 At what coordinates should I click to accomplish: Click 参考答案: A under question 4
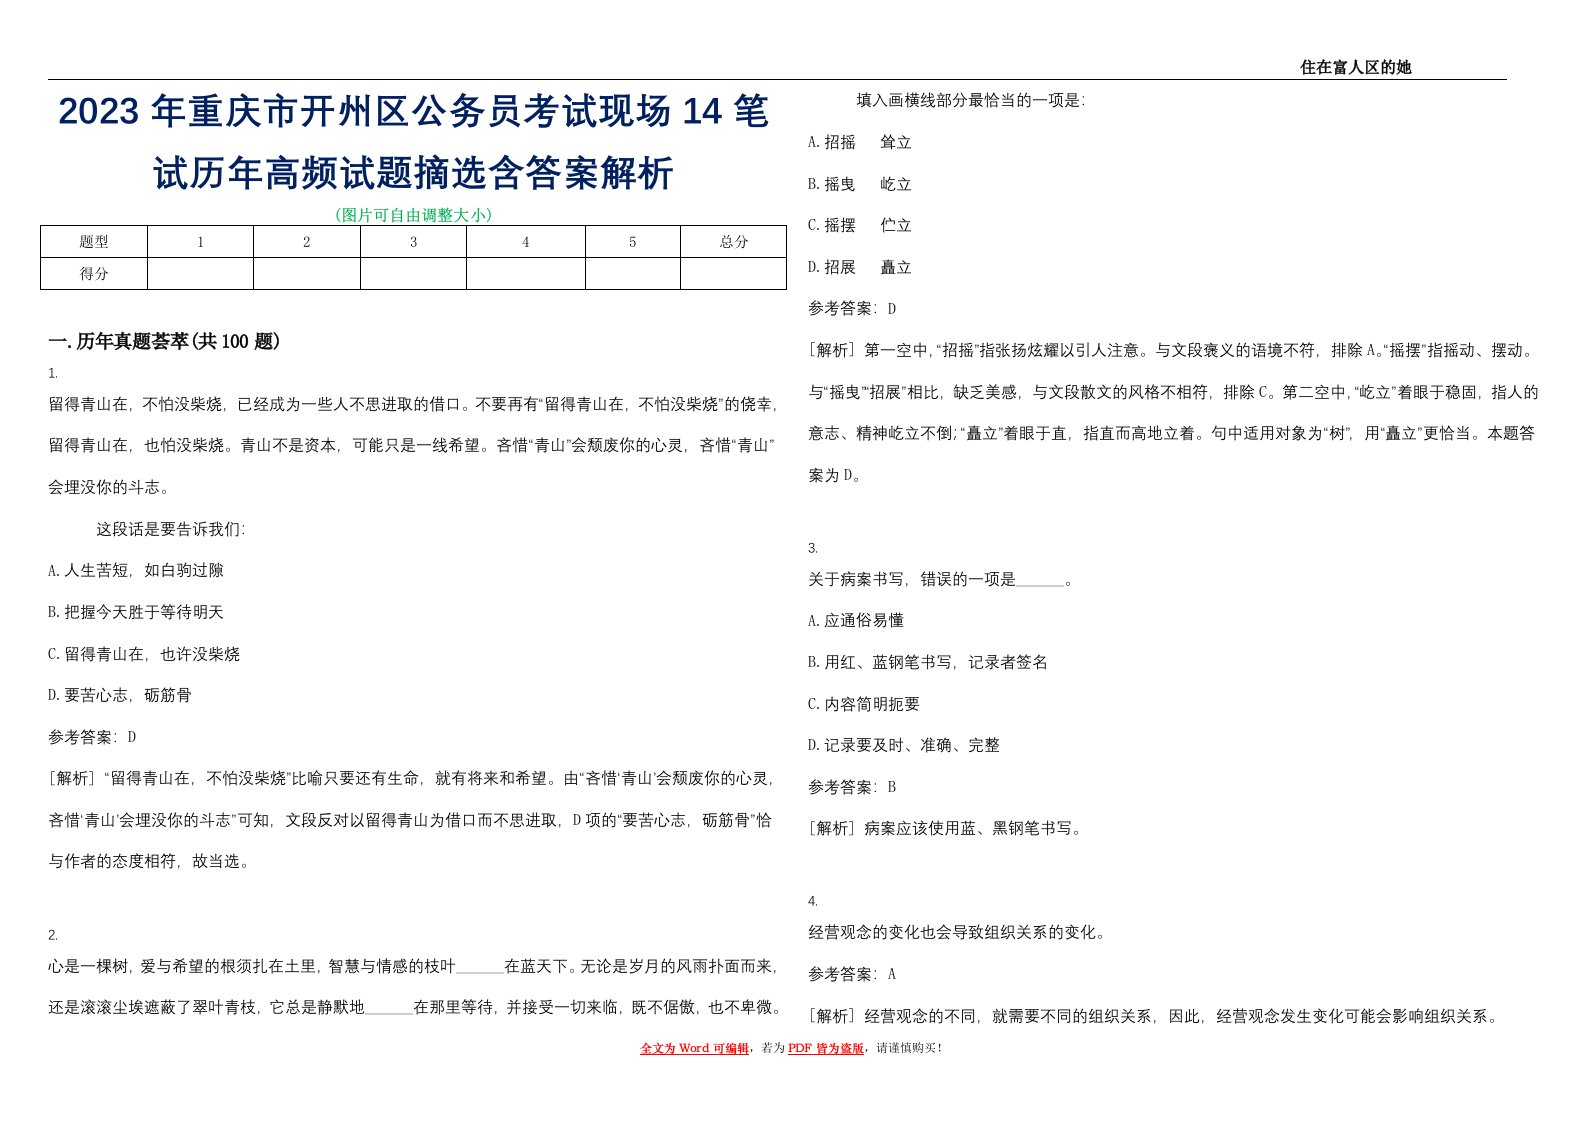[x=852, y=974]
